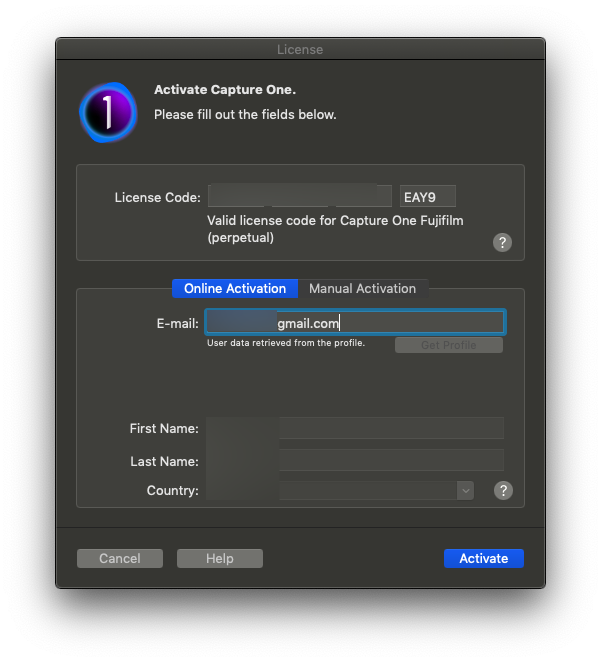Click the Get Profile button
The height and width of the screenshot is (662, 601).
pyautogui.click(x=449, y=345)
